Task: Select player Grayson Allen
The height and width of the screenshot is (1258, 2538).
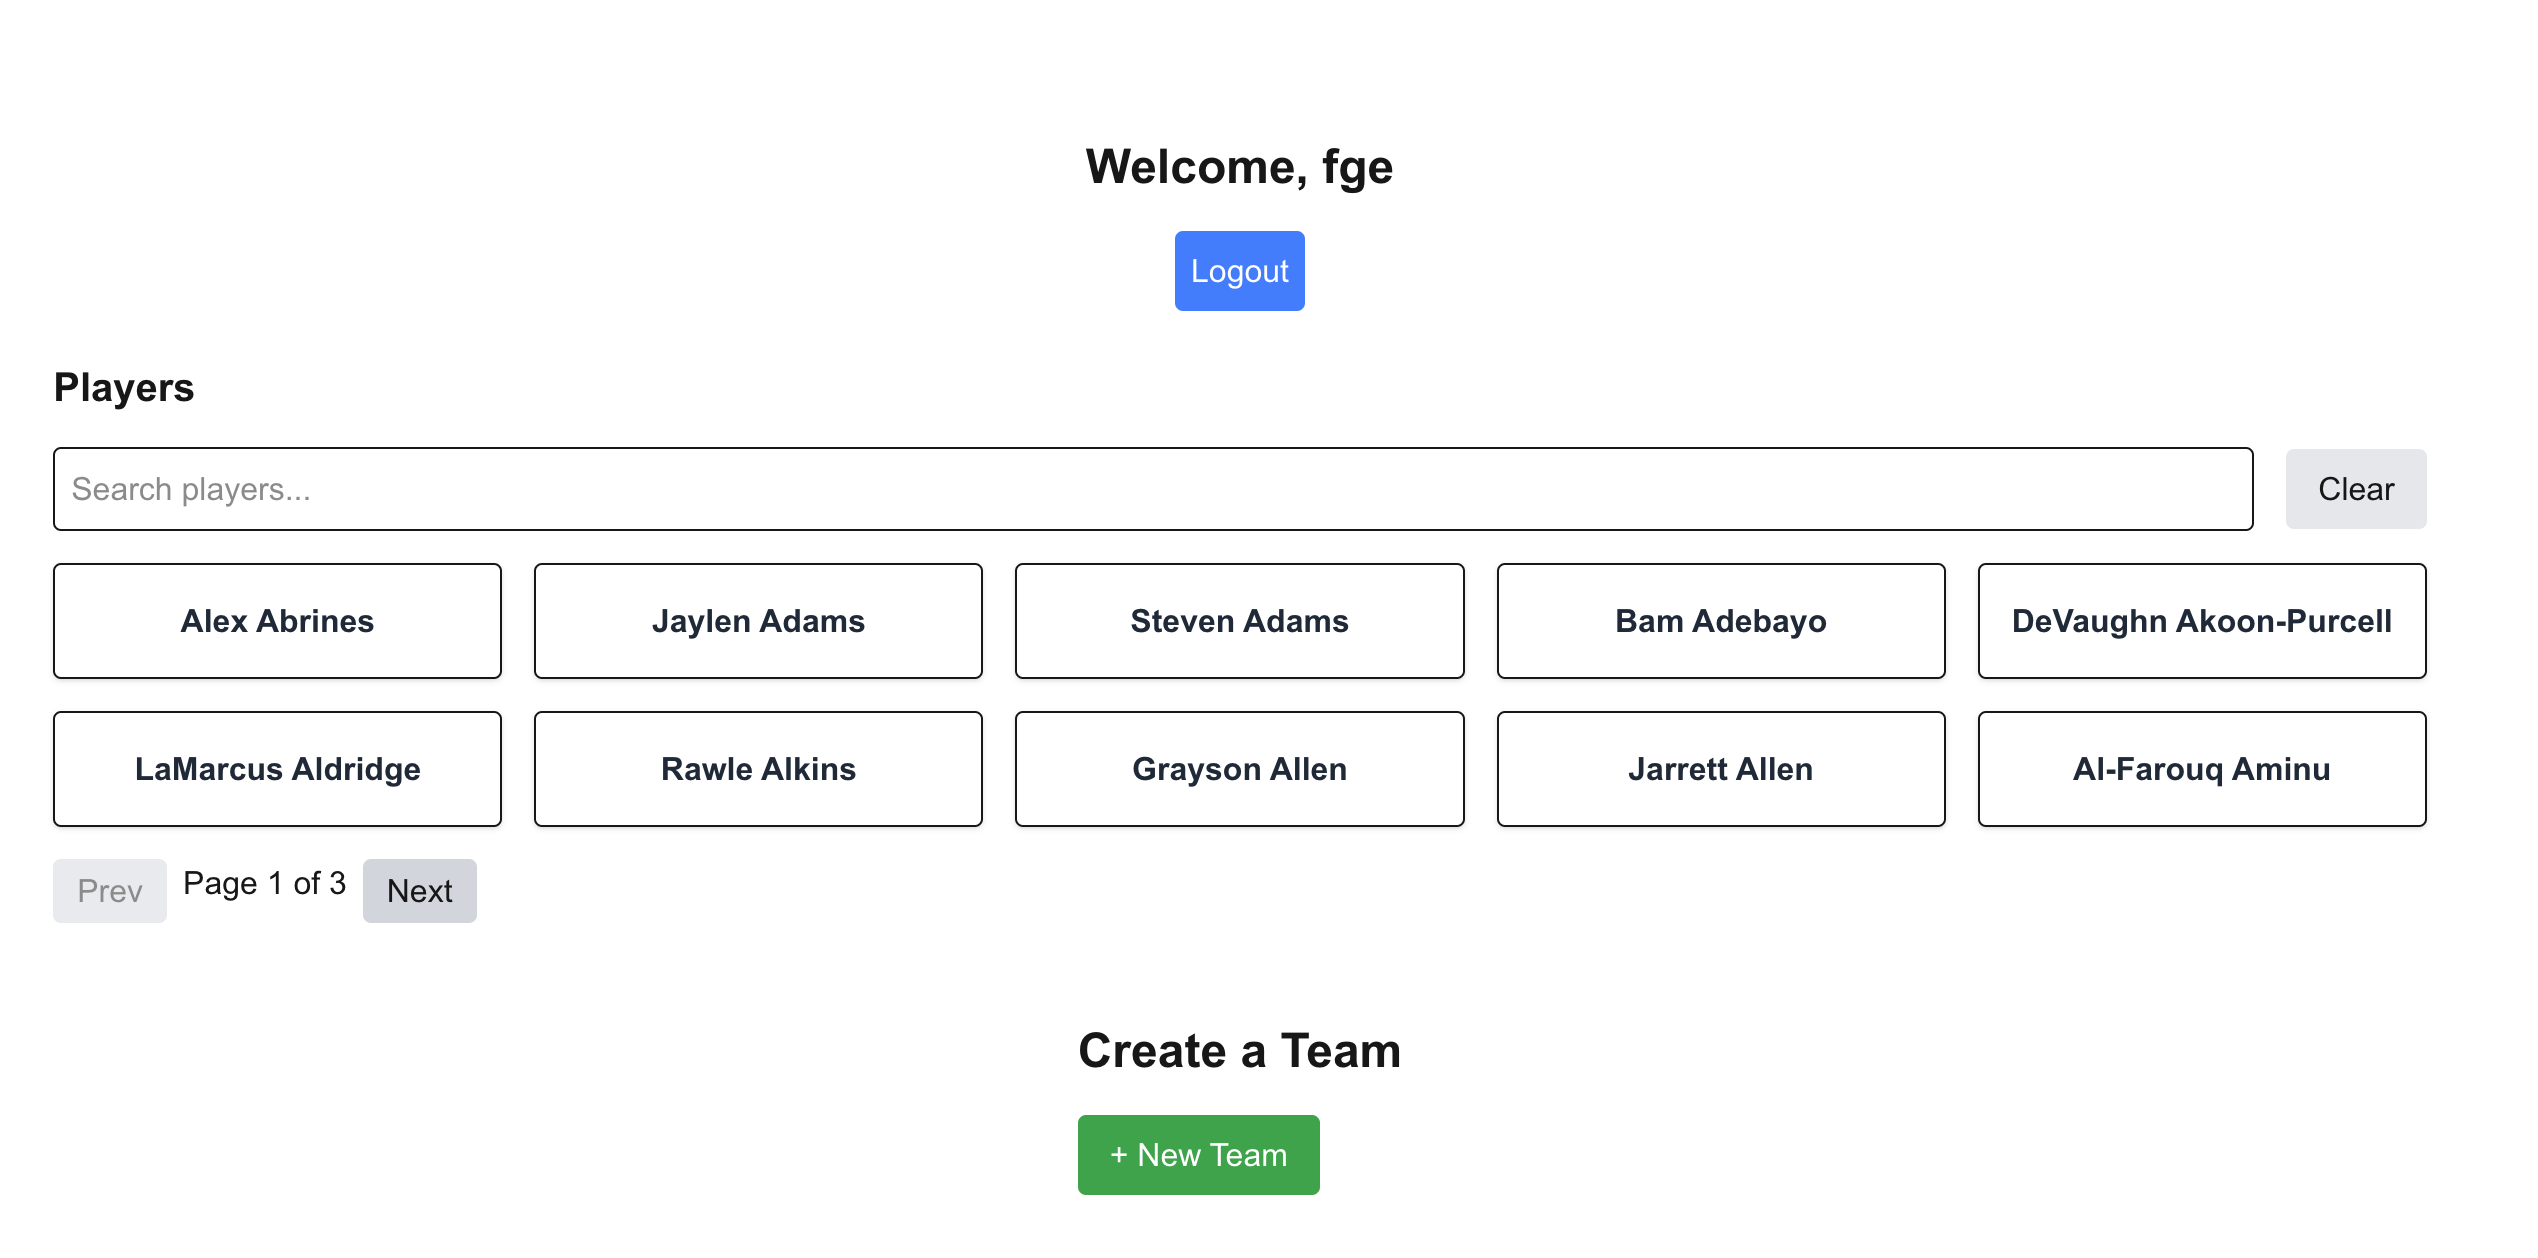Action: pos(1239,768)
